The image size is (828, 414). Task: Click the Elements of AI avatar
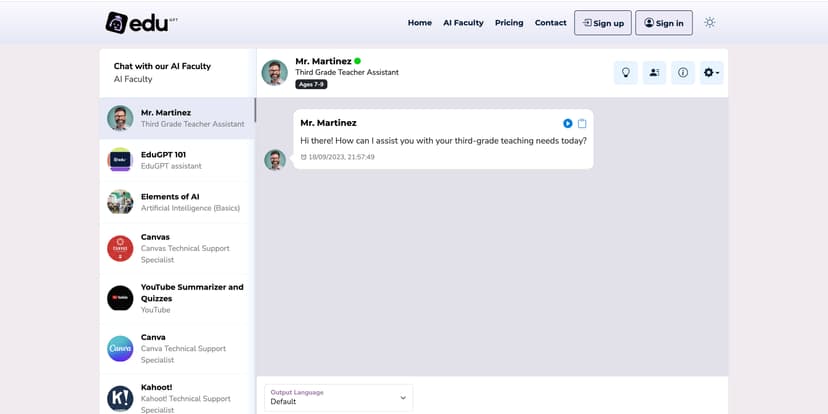120,202
